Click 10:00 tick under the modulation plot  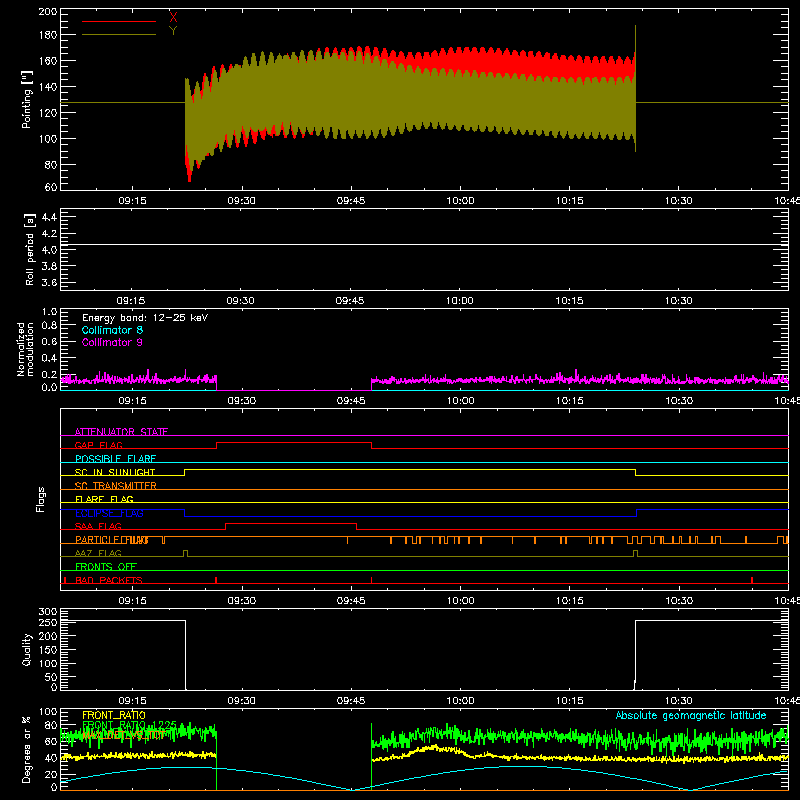point(460,401)
